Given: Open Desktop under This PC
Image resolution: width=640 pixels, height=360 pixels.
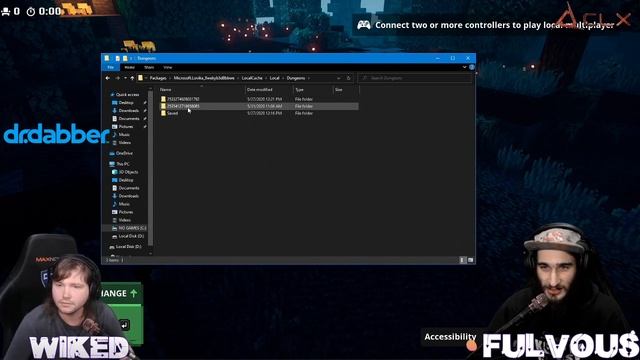Looking at the screenshot, I should (x=126, y=180).
